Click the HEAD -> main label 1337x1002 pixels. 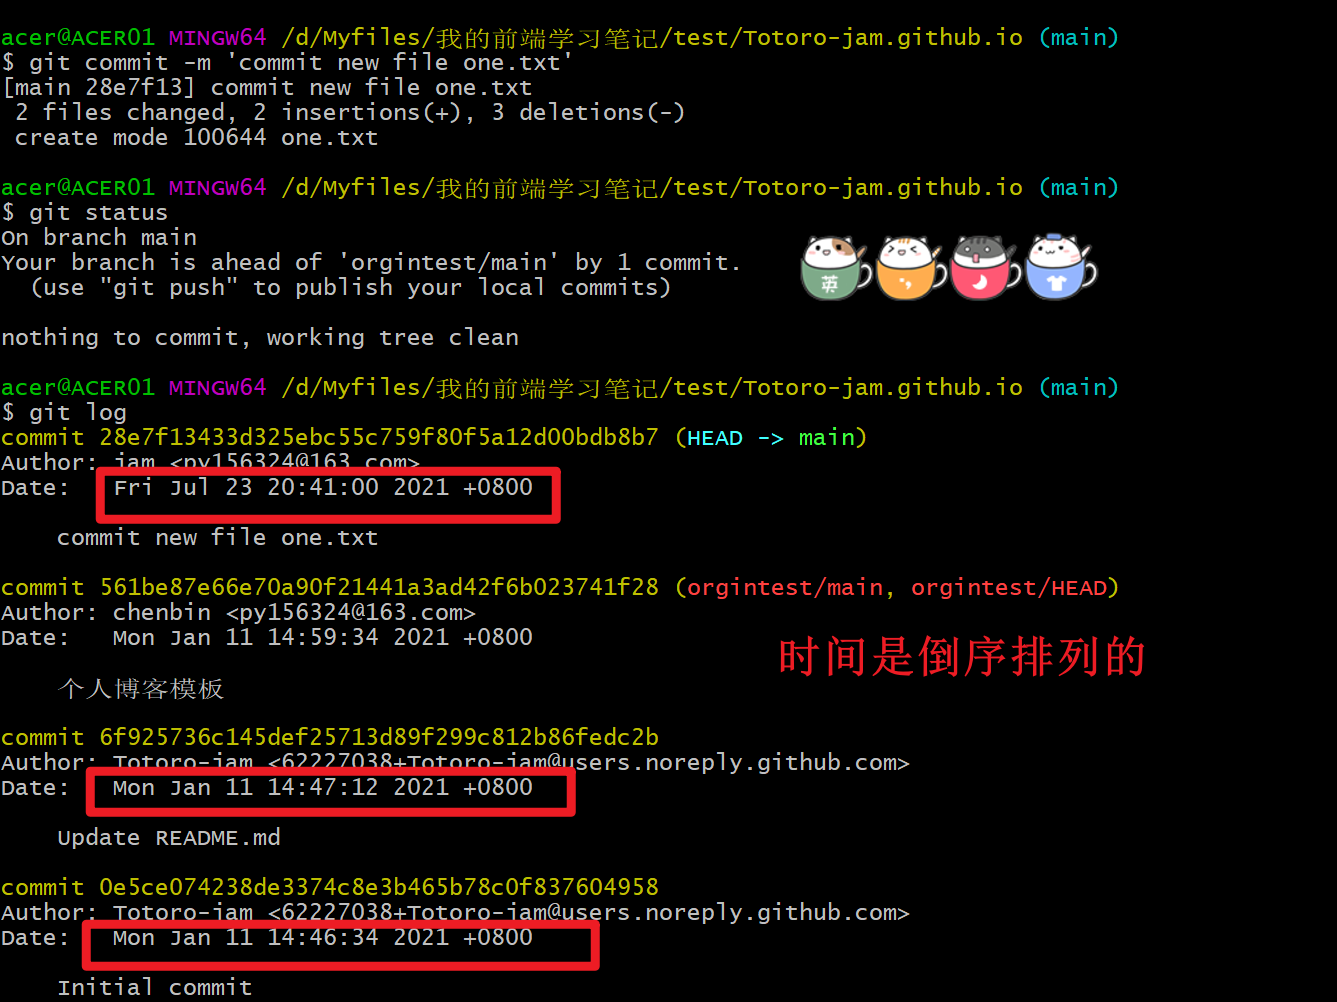coord(771,437)
